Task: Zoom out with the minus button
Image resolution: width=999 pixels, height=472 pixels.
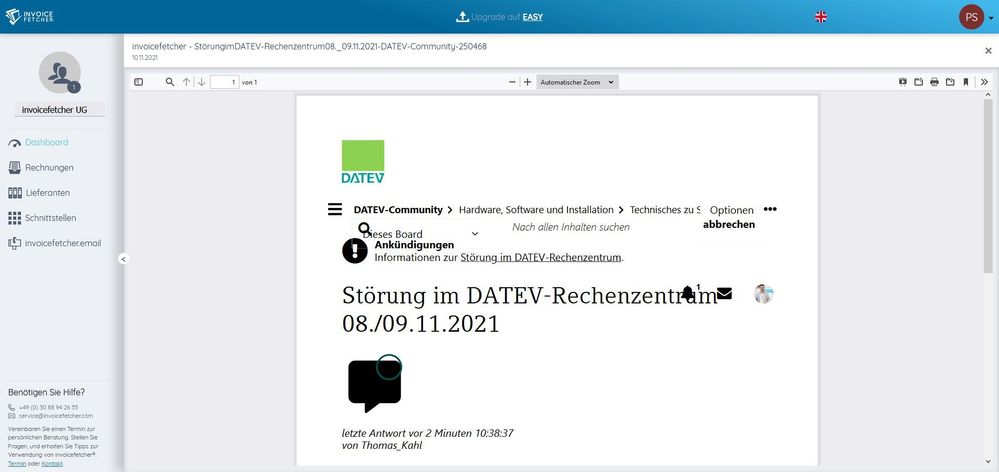Action: click(x=512, y=82)
